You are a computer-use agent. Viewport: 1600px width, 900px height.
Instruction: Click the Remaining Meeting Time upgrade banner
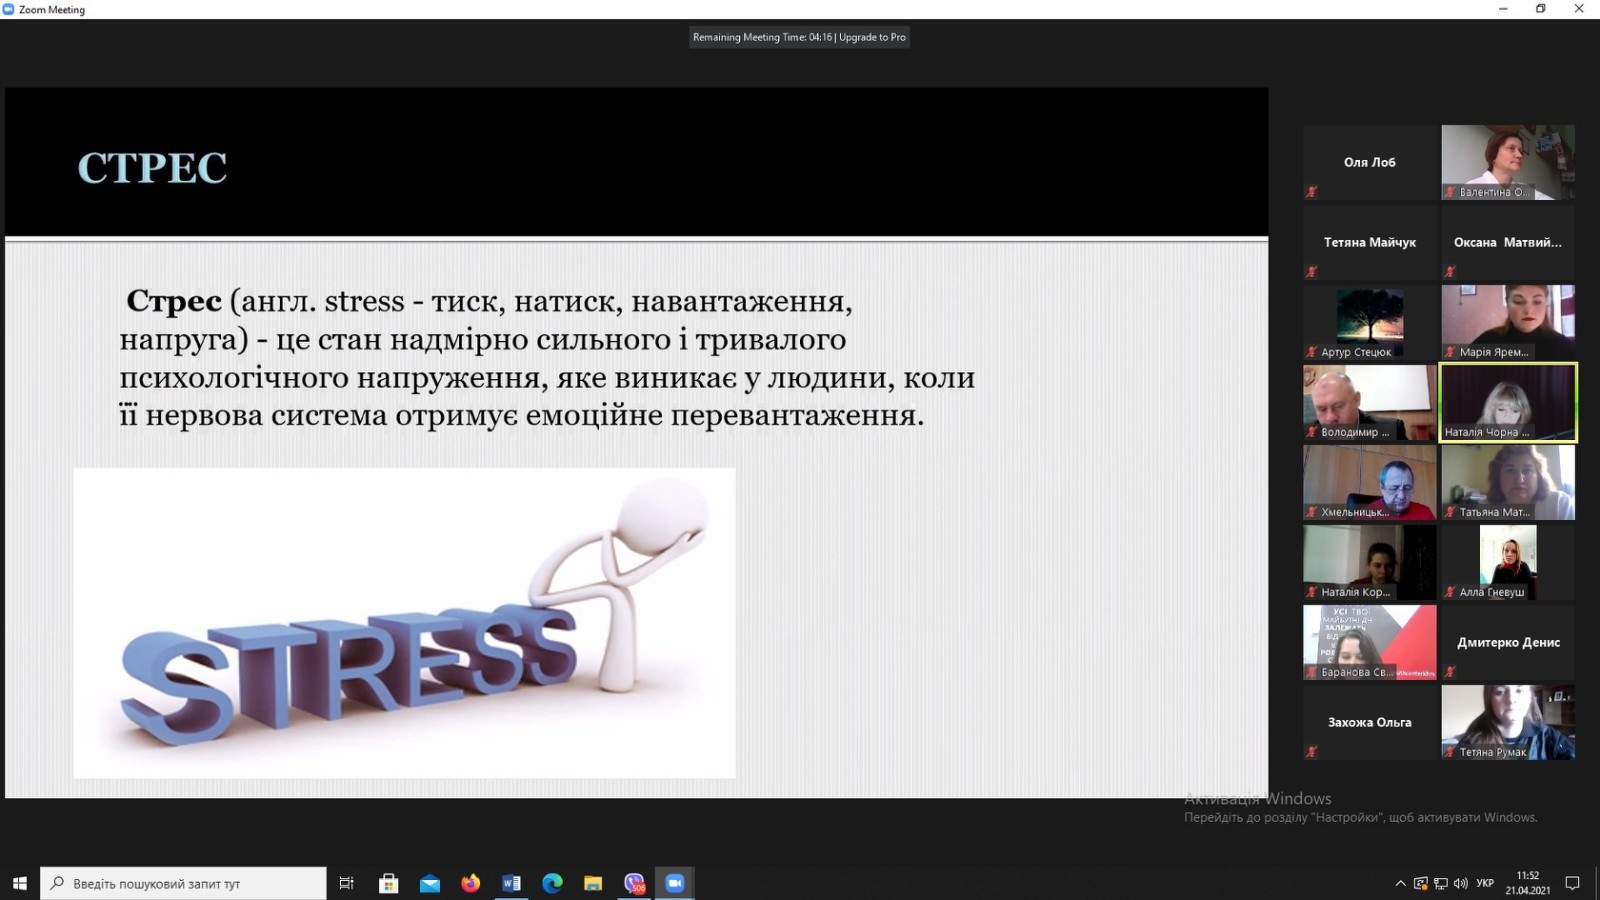coord(799,37)
